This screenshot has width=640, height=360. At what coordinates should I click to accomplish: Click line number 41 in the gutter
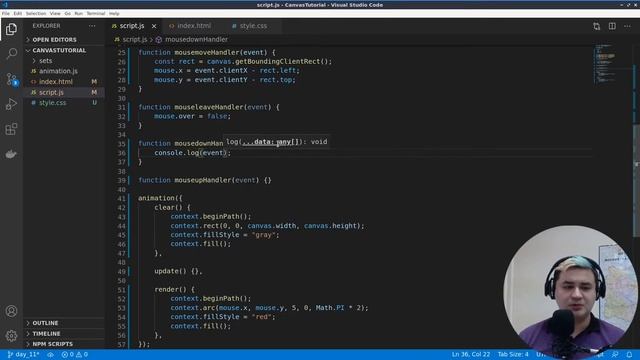point(121,199)
